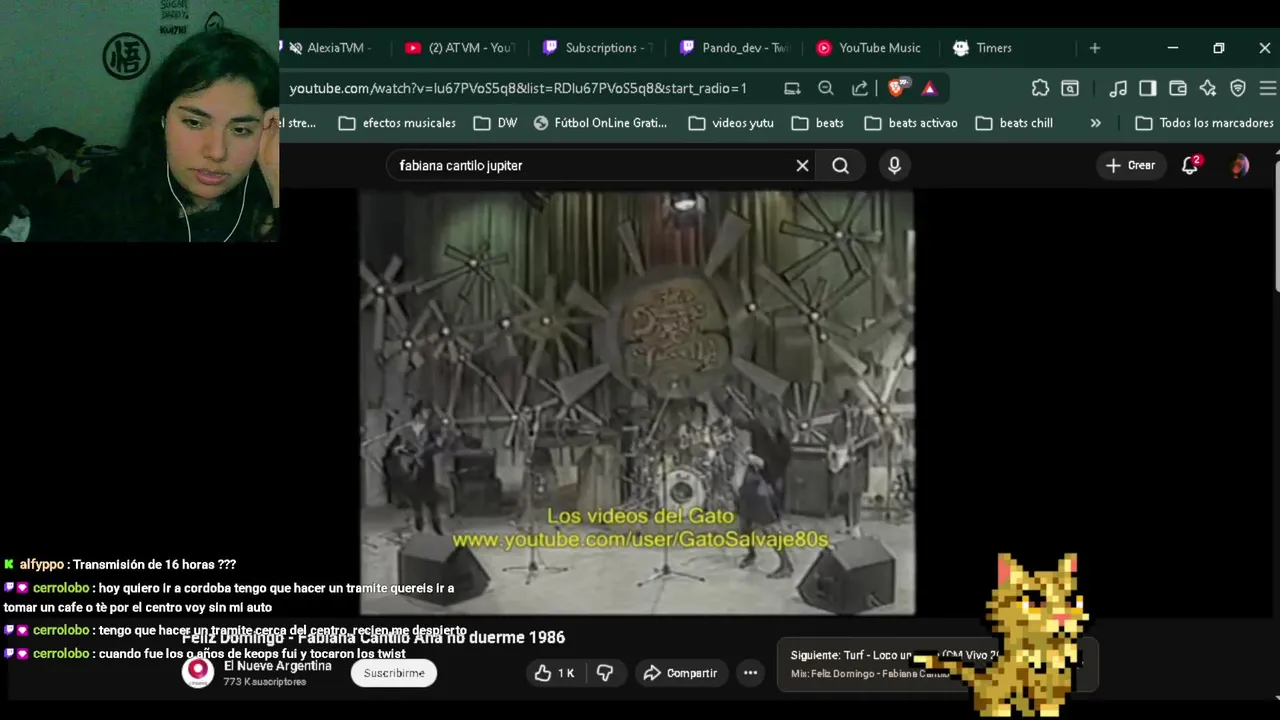Switch to the Subscriptions Twitch tab
Viewport: 1280px width, 720px height.
point(597,48)
